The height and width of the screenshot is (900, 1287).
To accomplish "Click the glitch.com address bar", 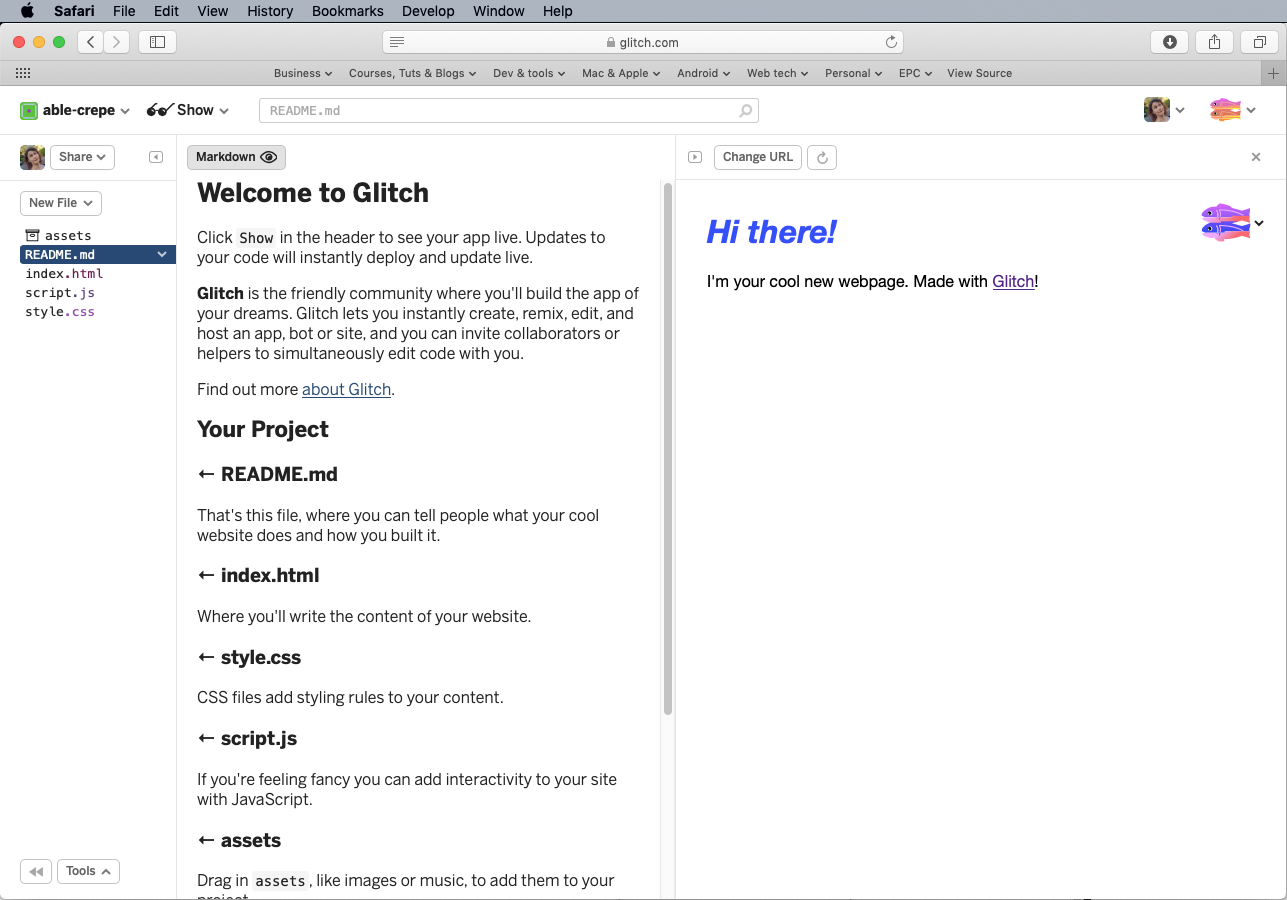I will pyautogui.click(x=643, y=42).
